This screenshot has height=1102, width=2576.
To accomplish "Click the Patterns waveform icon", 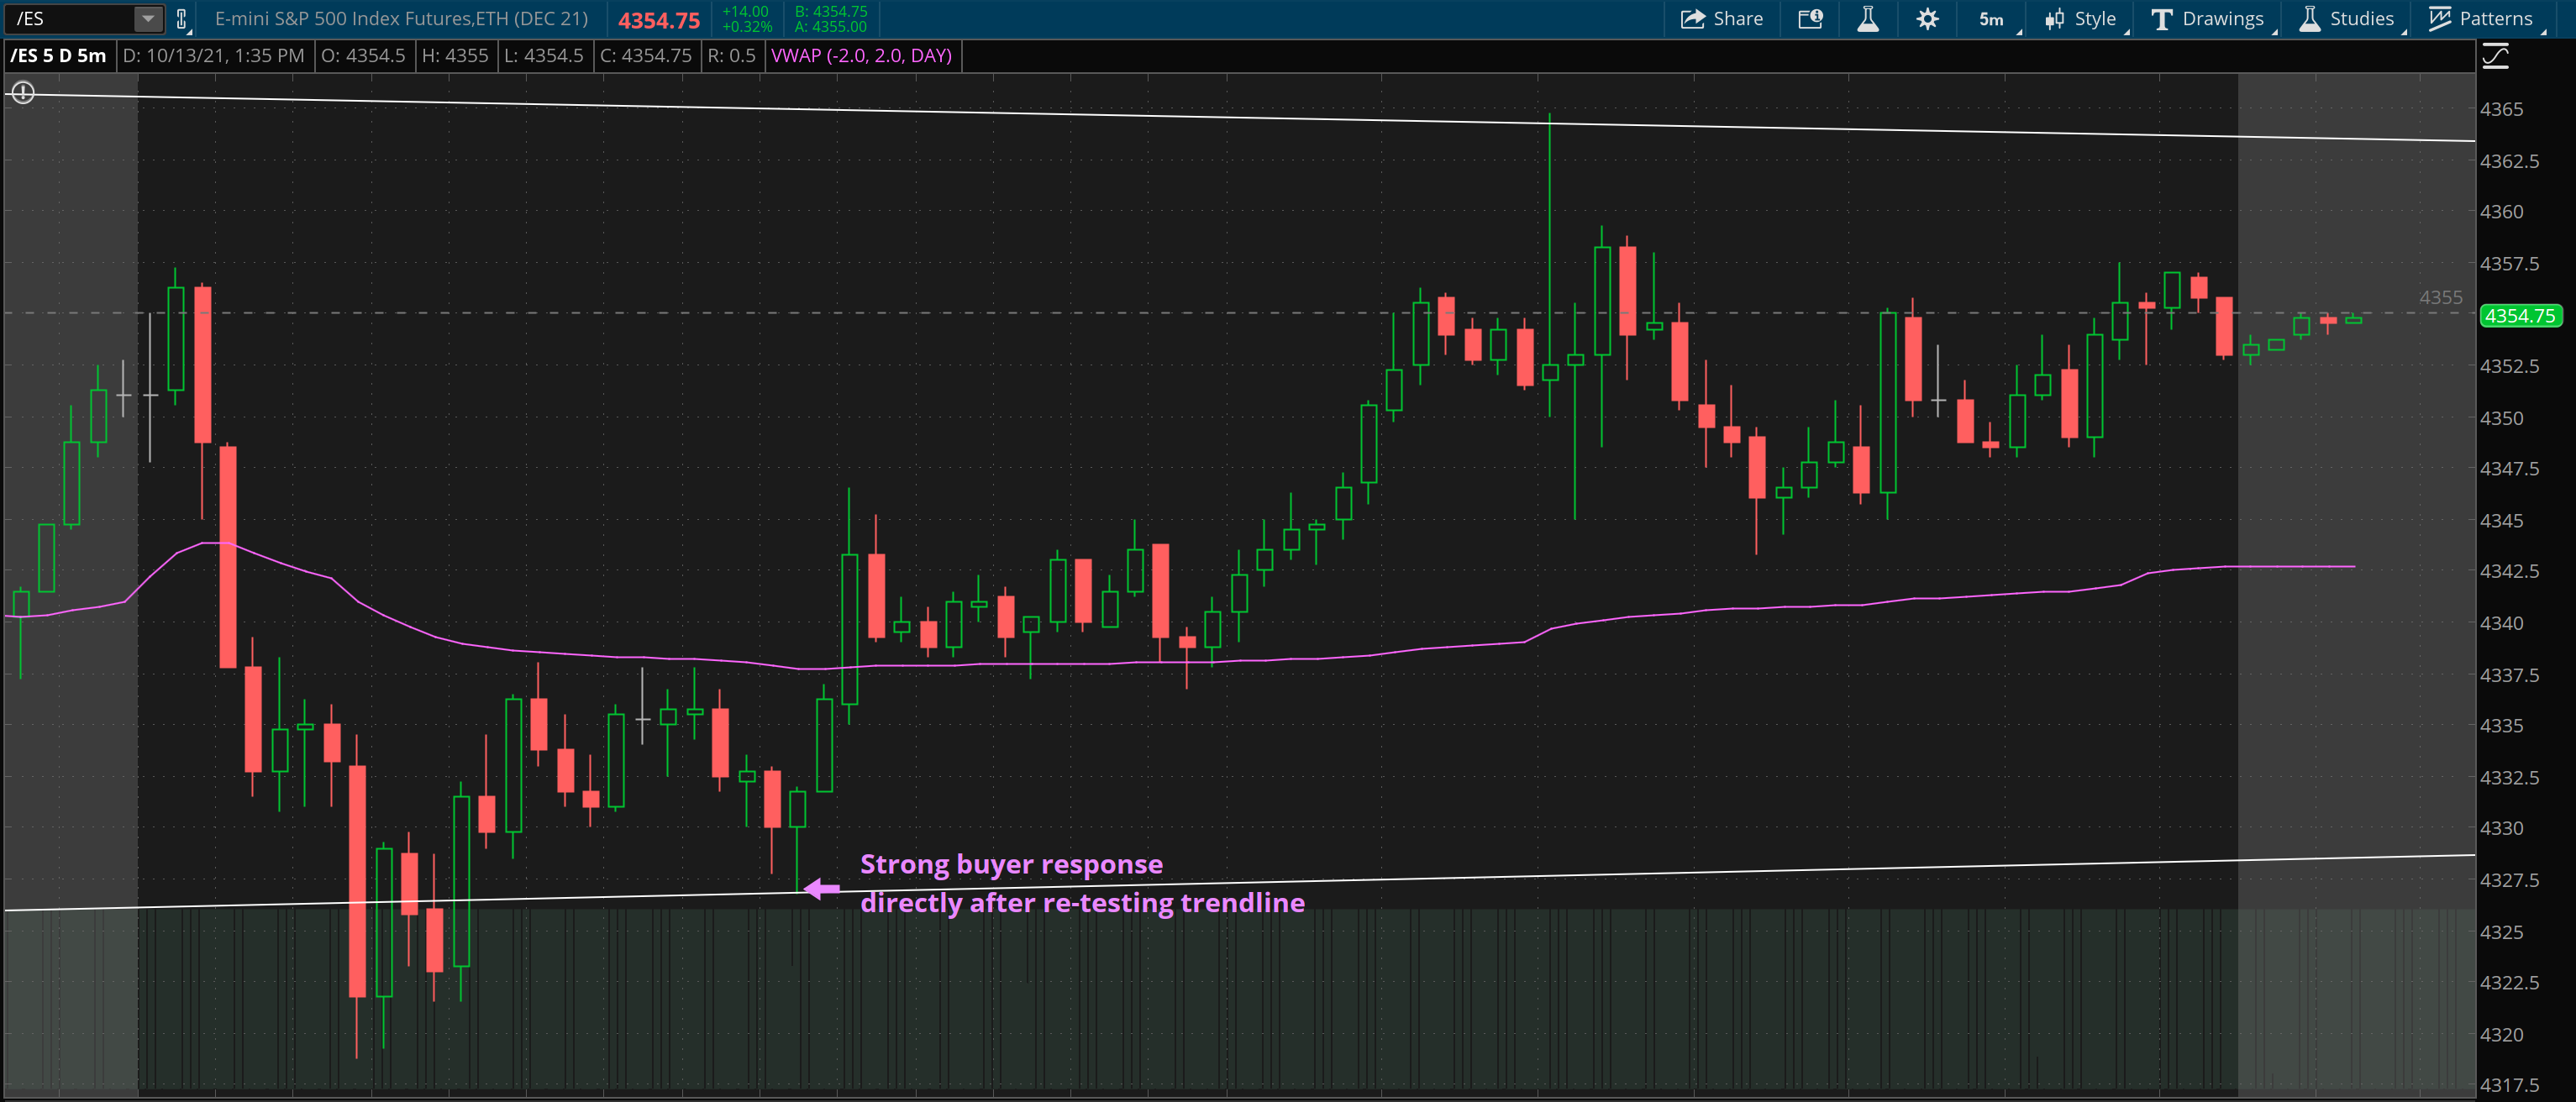I will click(2441, 18).
